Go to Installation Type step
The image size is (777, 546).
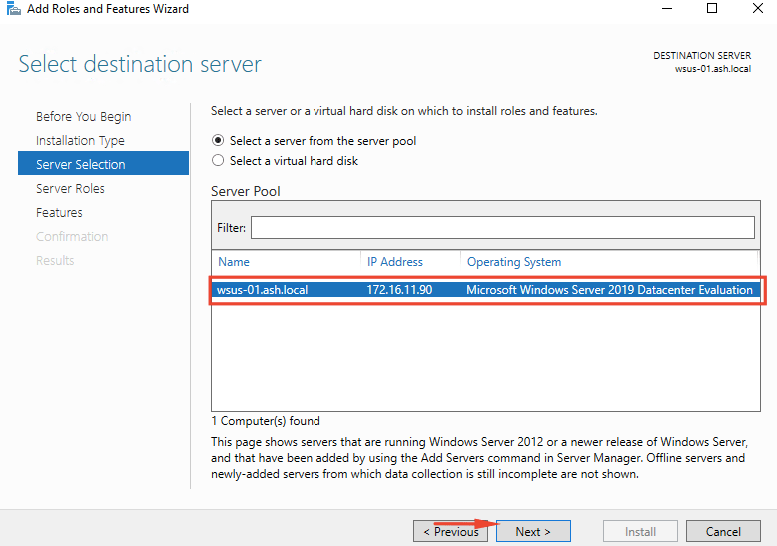[x=80, y=141]
